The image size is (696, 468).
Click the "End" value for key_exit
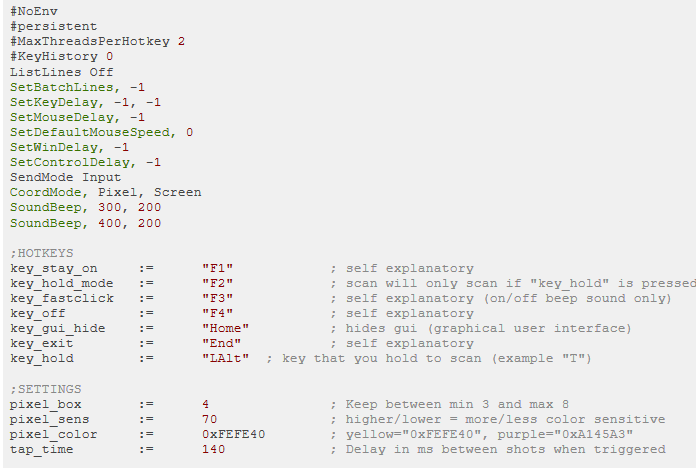221,343
